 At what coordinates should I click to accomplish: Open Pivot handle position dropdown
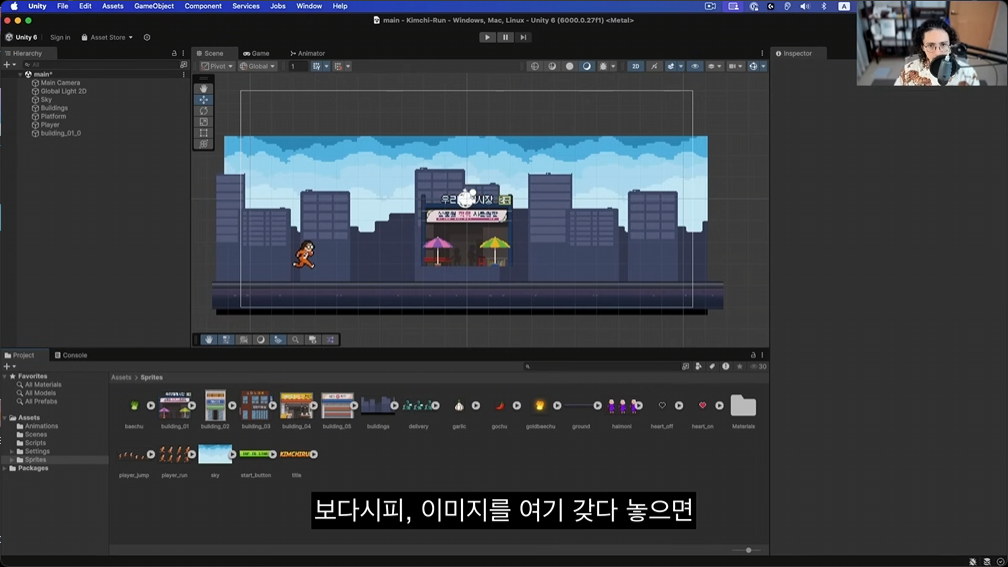217,66
